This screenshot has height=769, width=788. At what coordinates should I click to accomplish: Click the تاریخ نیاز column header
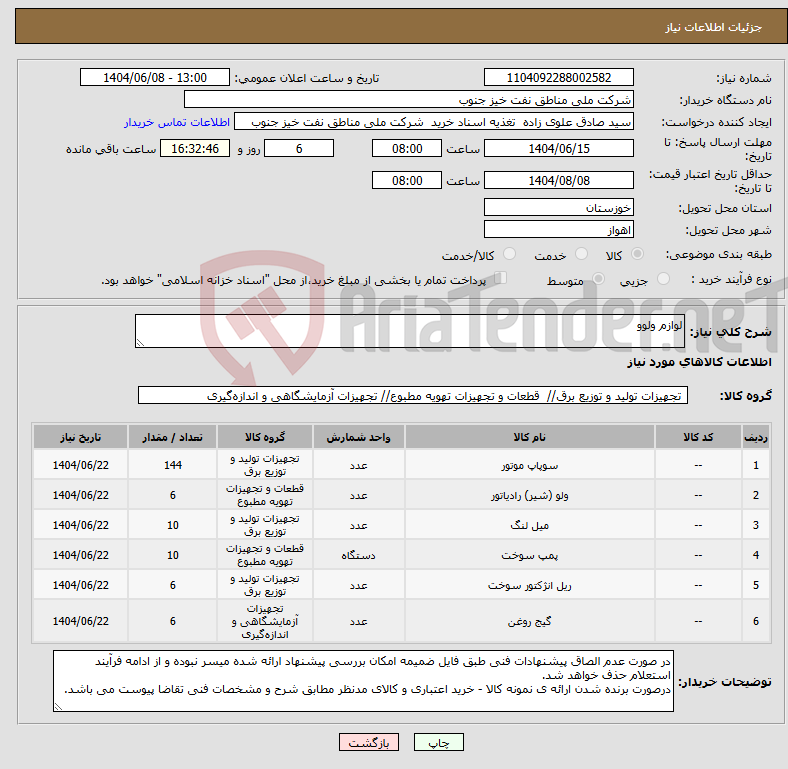tap(80, 437)
